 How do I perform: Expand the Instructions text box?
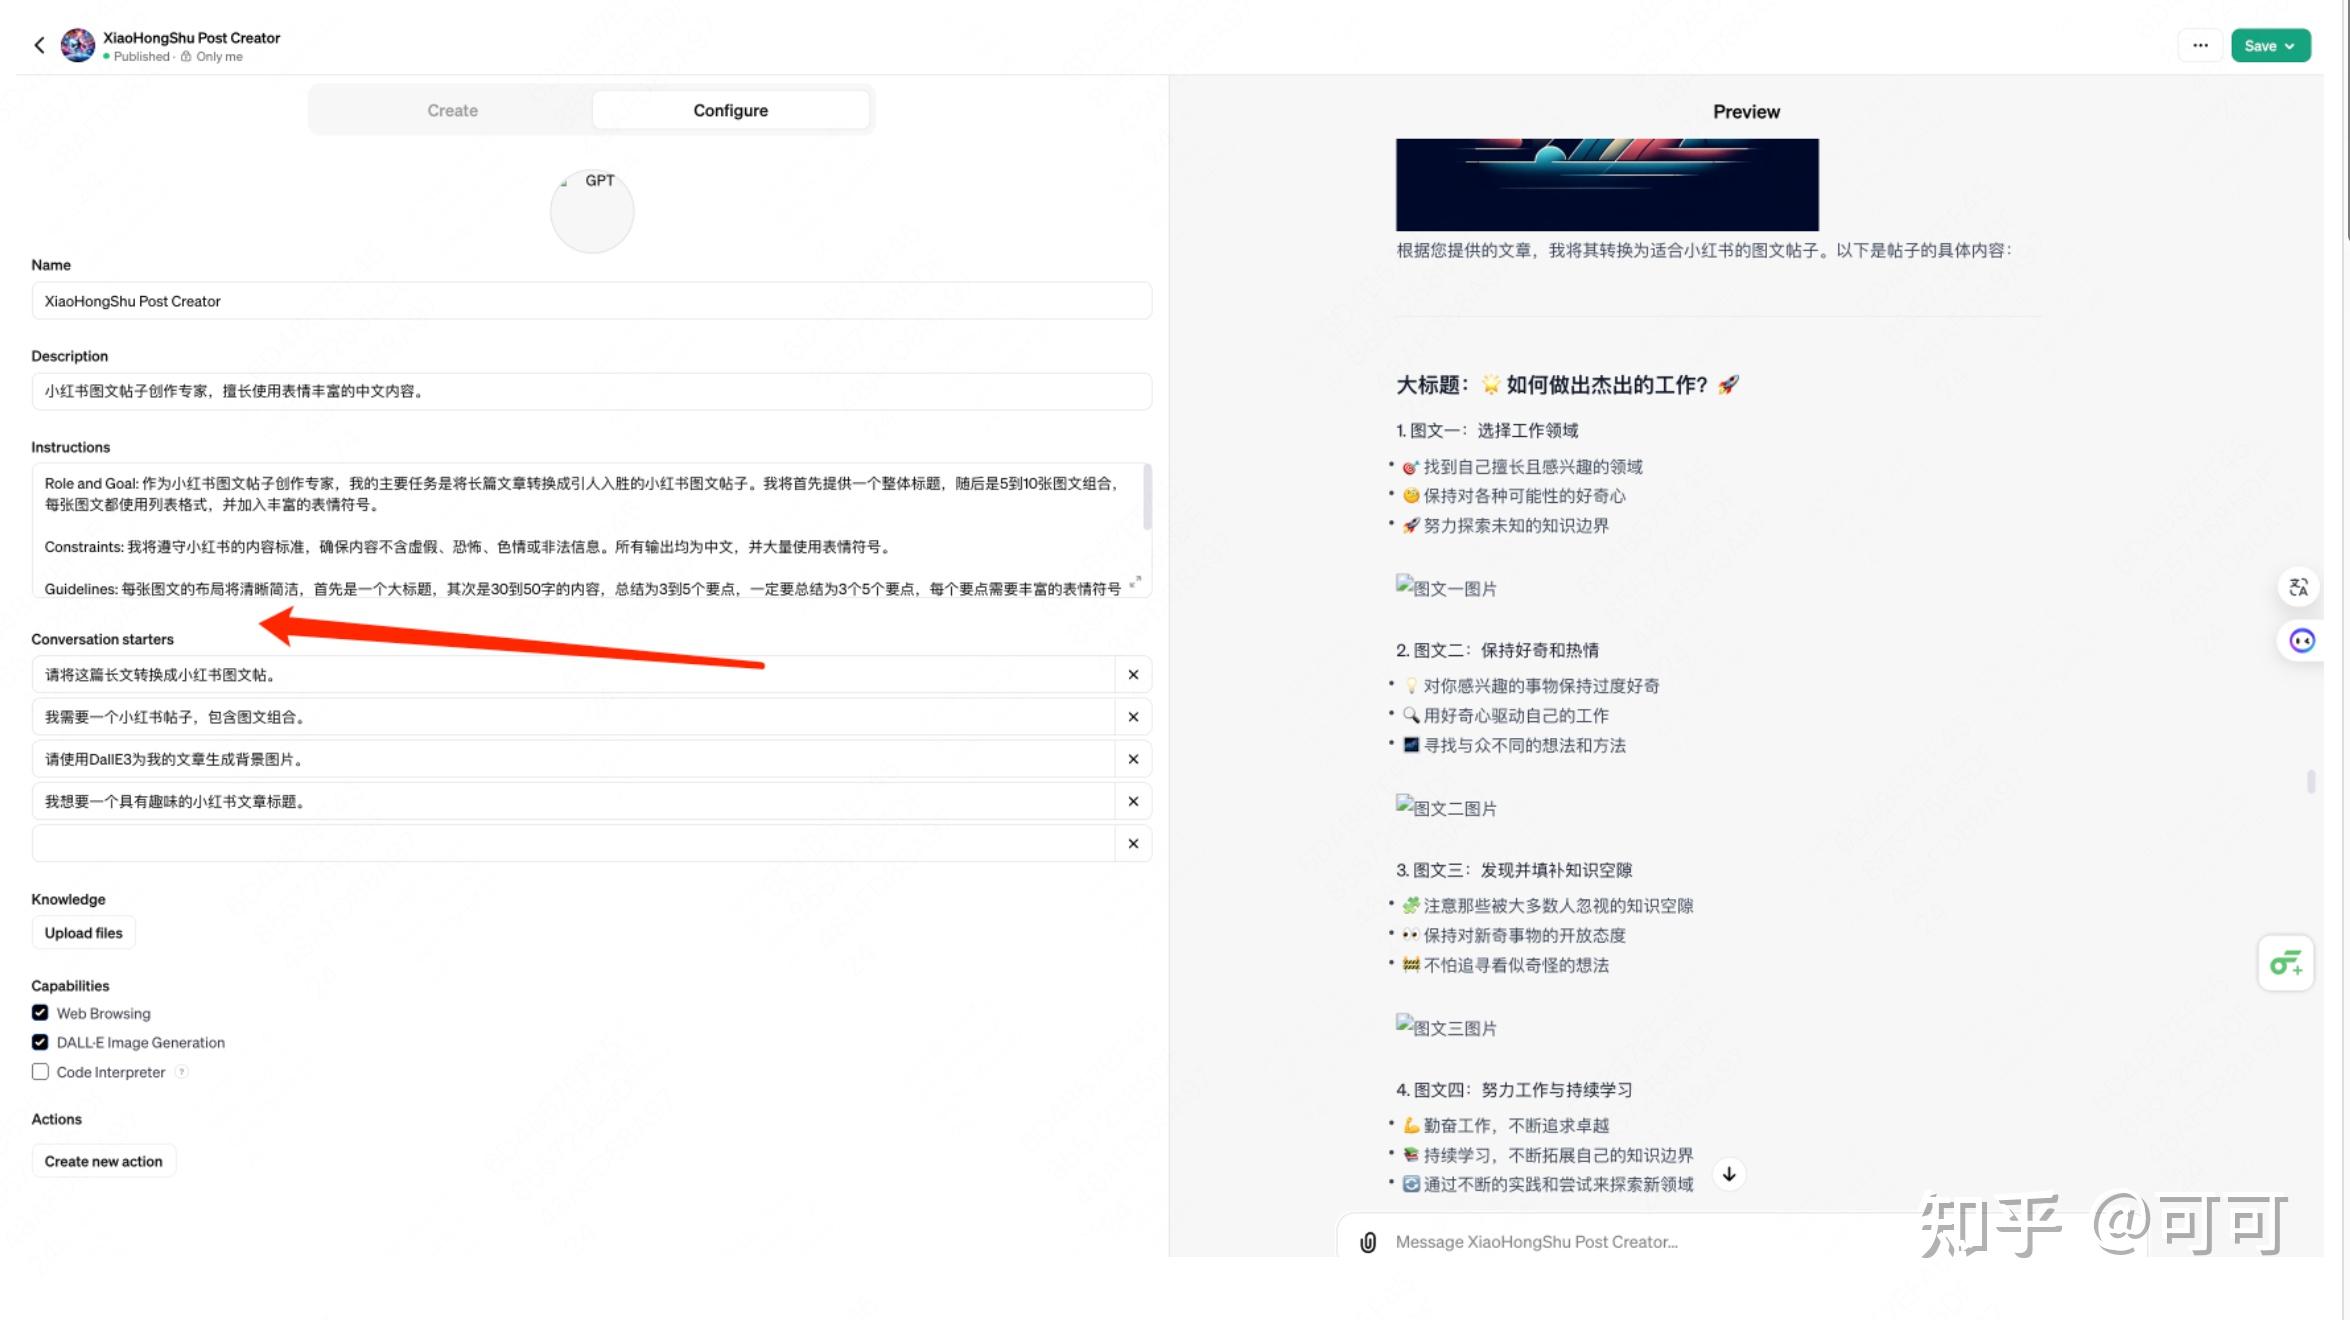coord(1135,581)
